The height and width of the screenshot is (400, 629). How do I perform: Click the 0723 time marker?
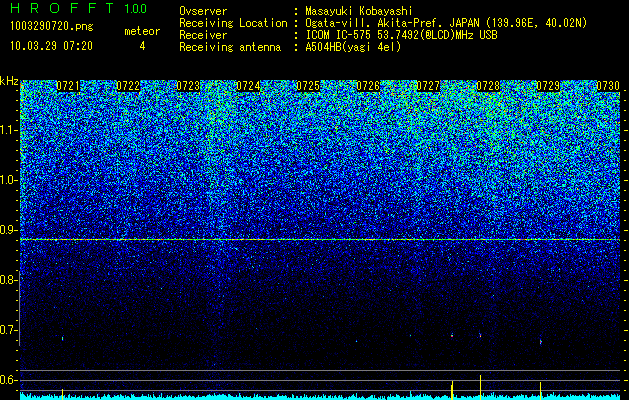tap(188, 86)
